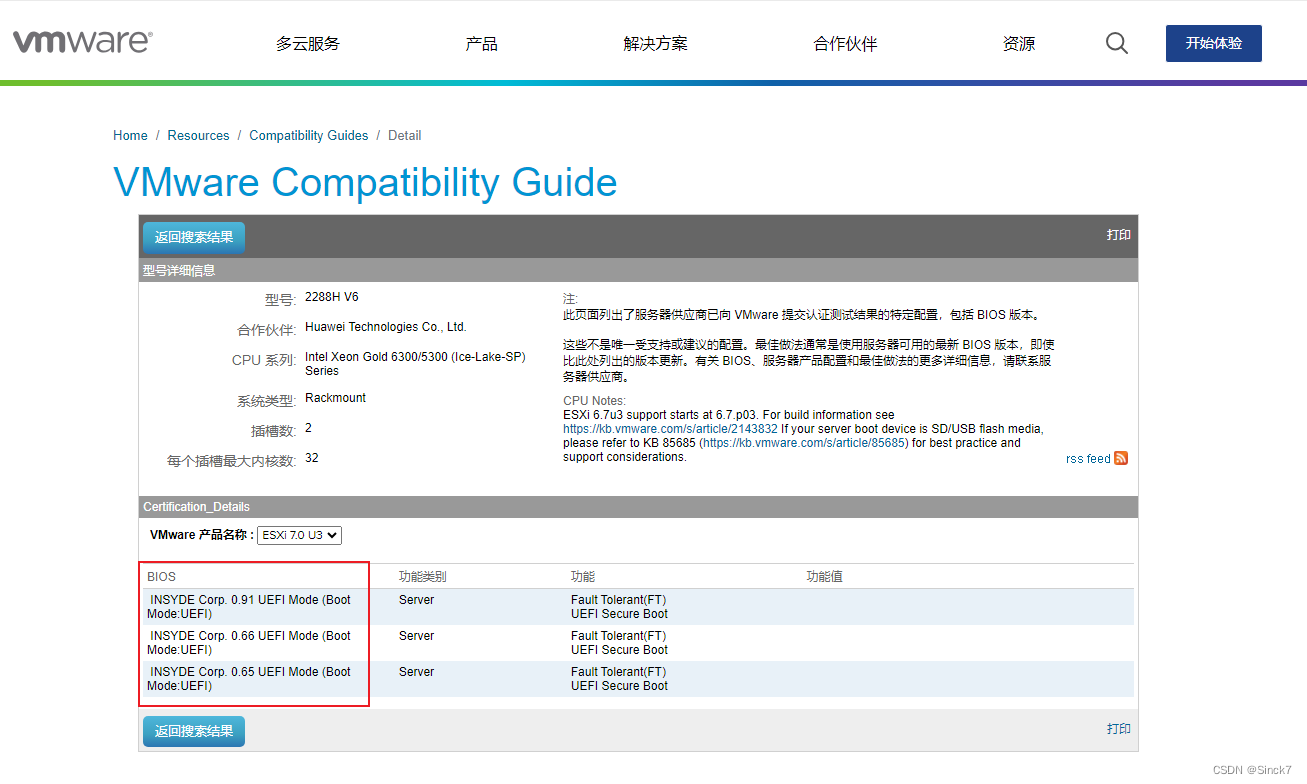The height and width of the screenshot is (784, 1307).
Task: Select the Intel Xeon Gold CPU series text
Action: pos(415,363)
